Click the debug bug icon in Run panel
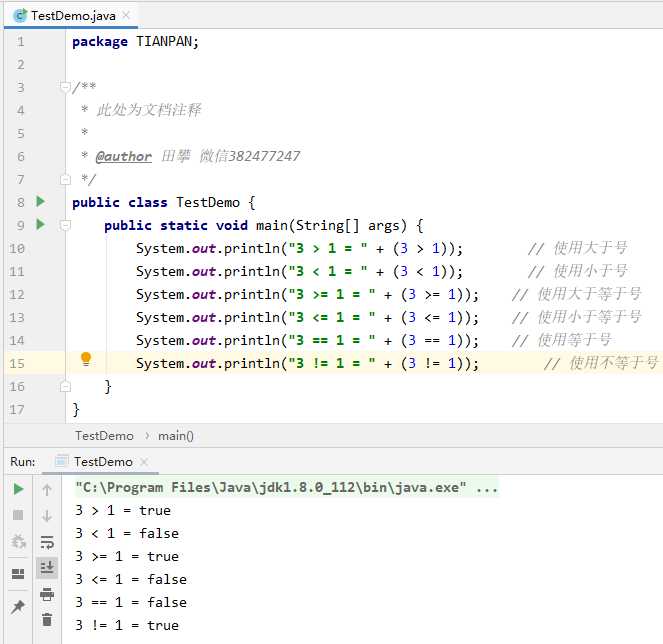Viewport: 663px width, 644px height. click(x=18, y=541)
